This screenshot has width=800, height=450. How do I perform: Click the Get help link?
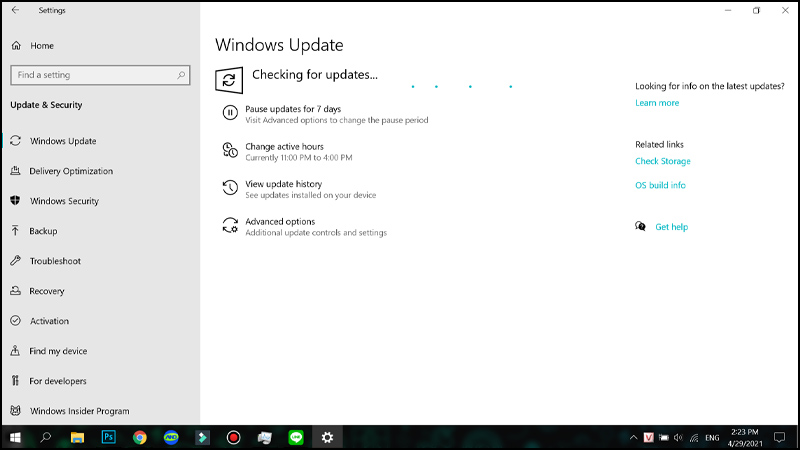(671, 227)
